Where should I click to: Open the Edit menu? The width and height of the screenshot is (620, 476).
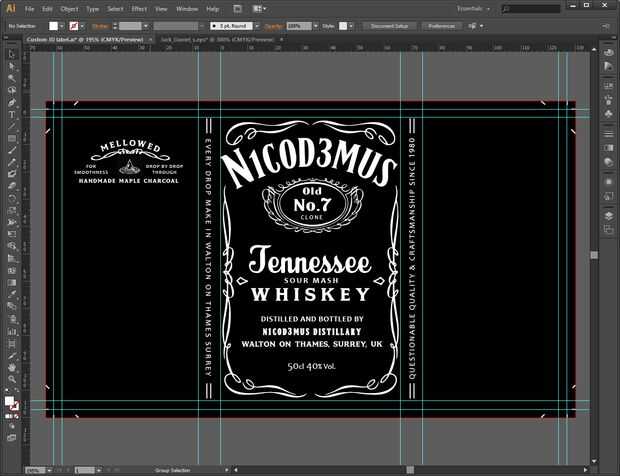tap(47, 9)
